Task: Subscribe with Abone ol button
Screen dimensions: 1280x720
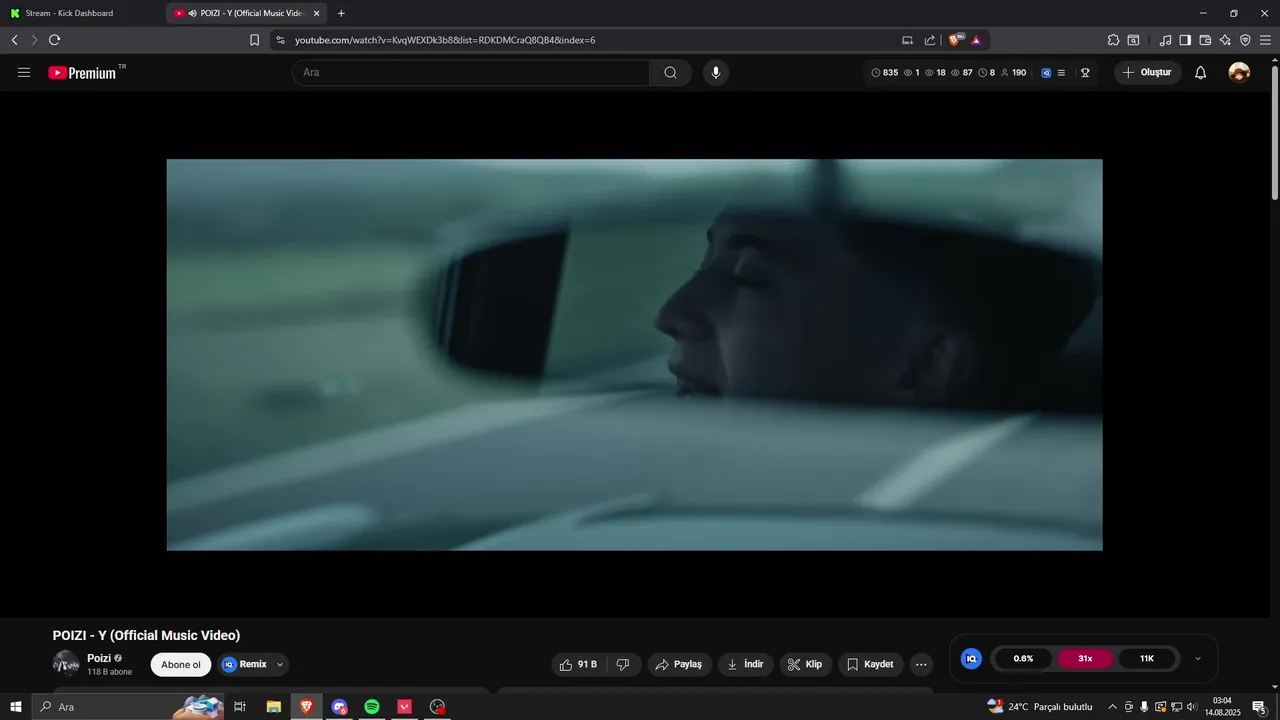Action: point(181,665)
